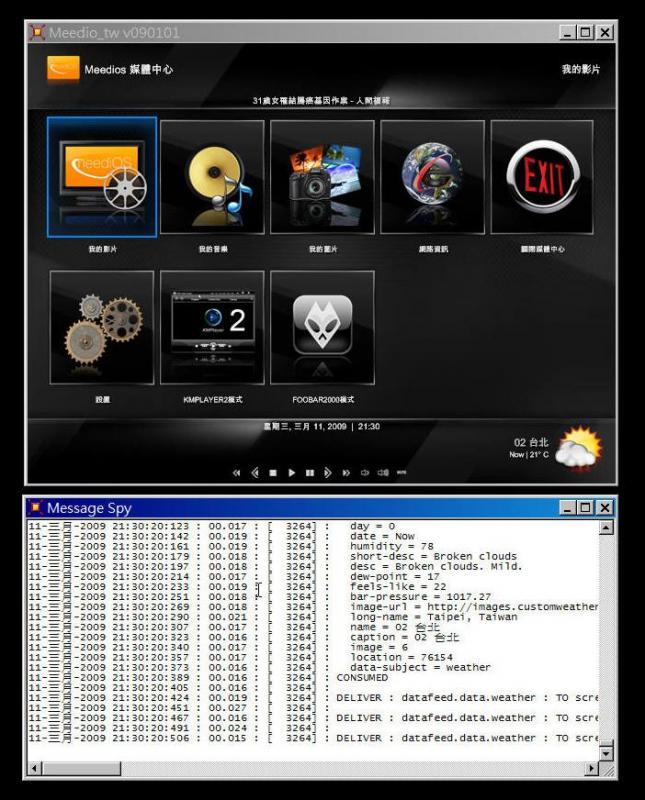Image resolution: width=645 pixels, height=800 pixels.
Task: Click the 'humidity = 78' log line
Action: pos(392,546)
